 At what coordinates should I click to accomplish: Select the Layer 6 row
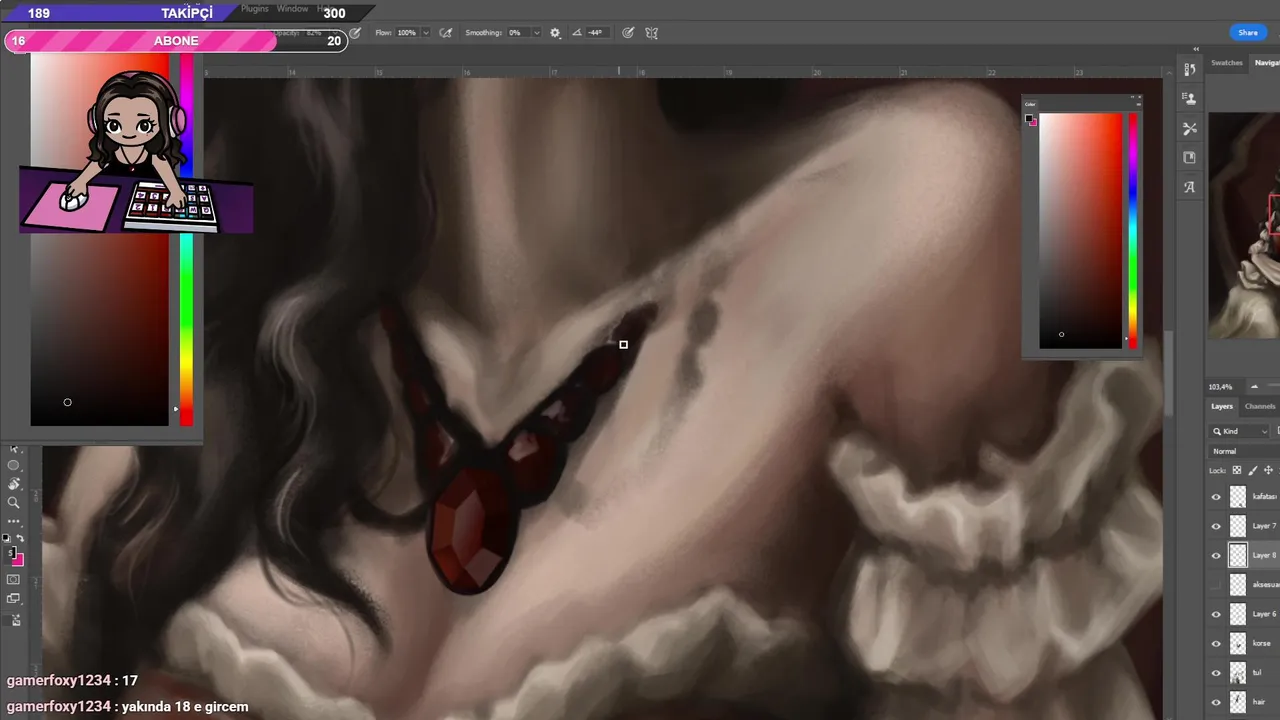1244,614
